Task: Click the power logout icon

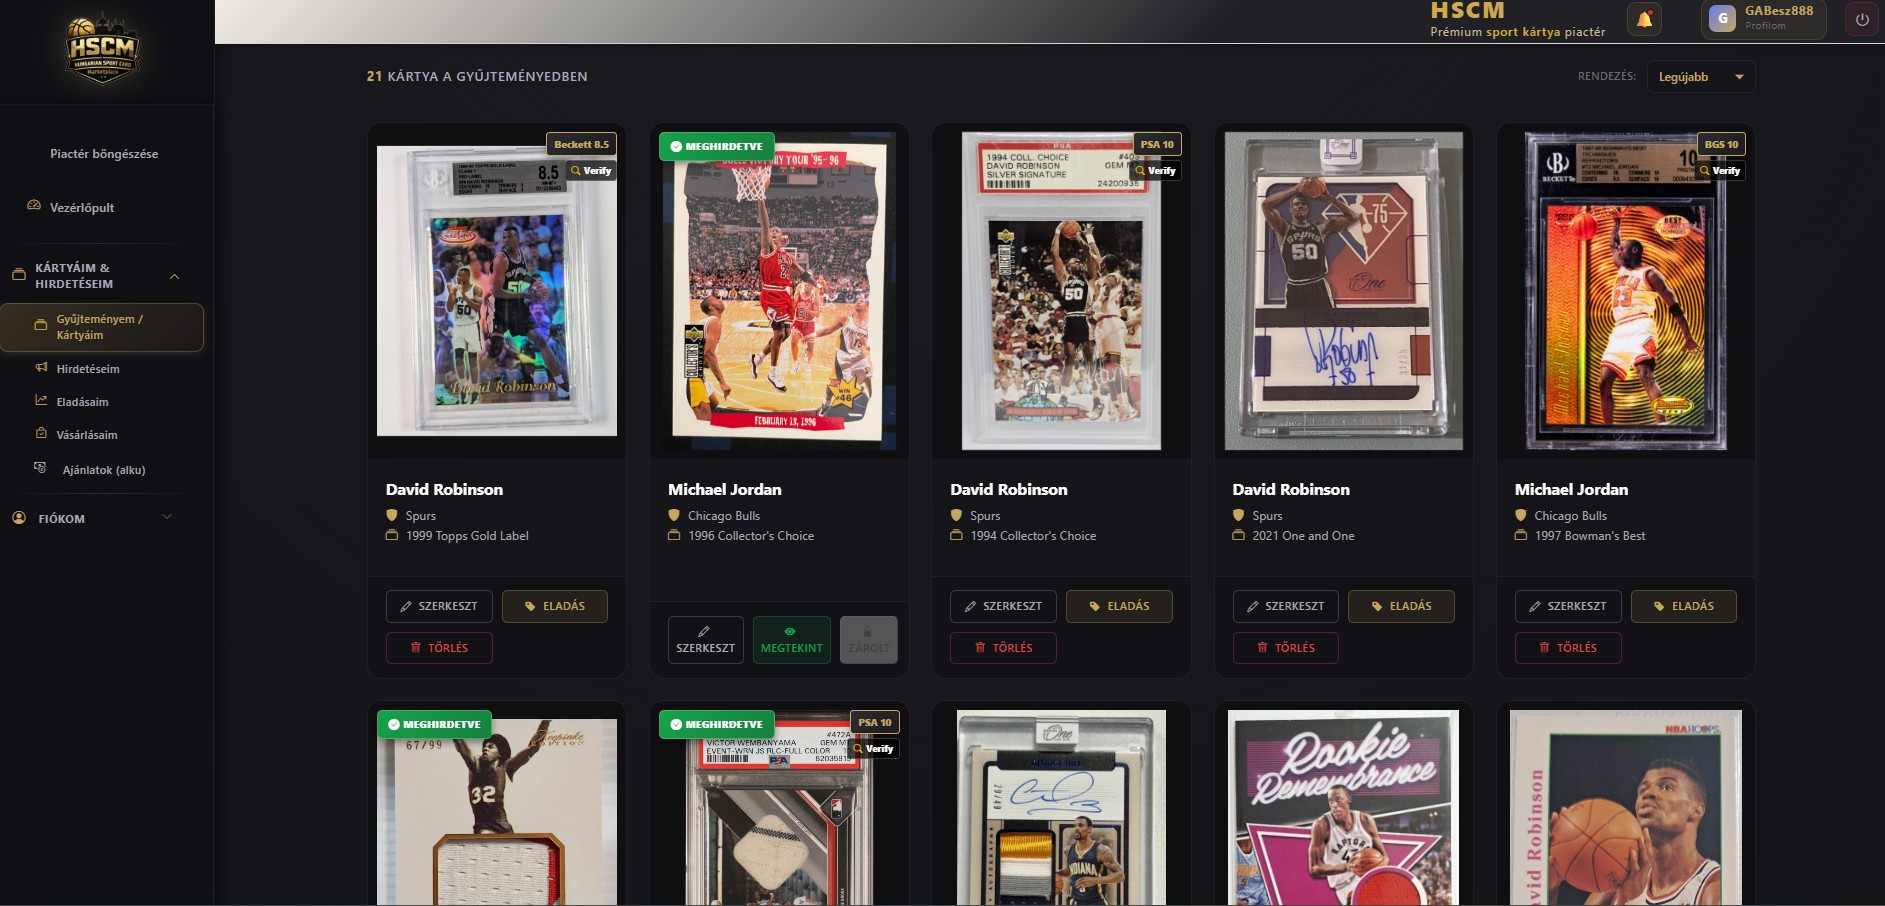Action: point(1862,19)
